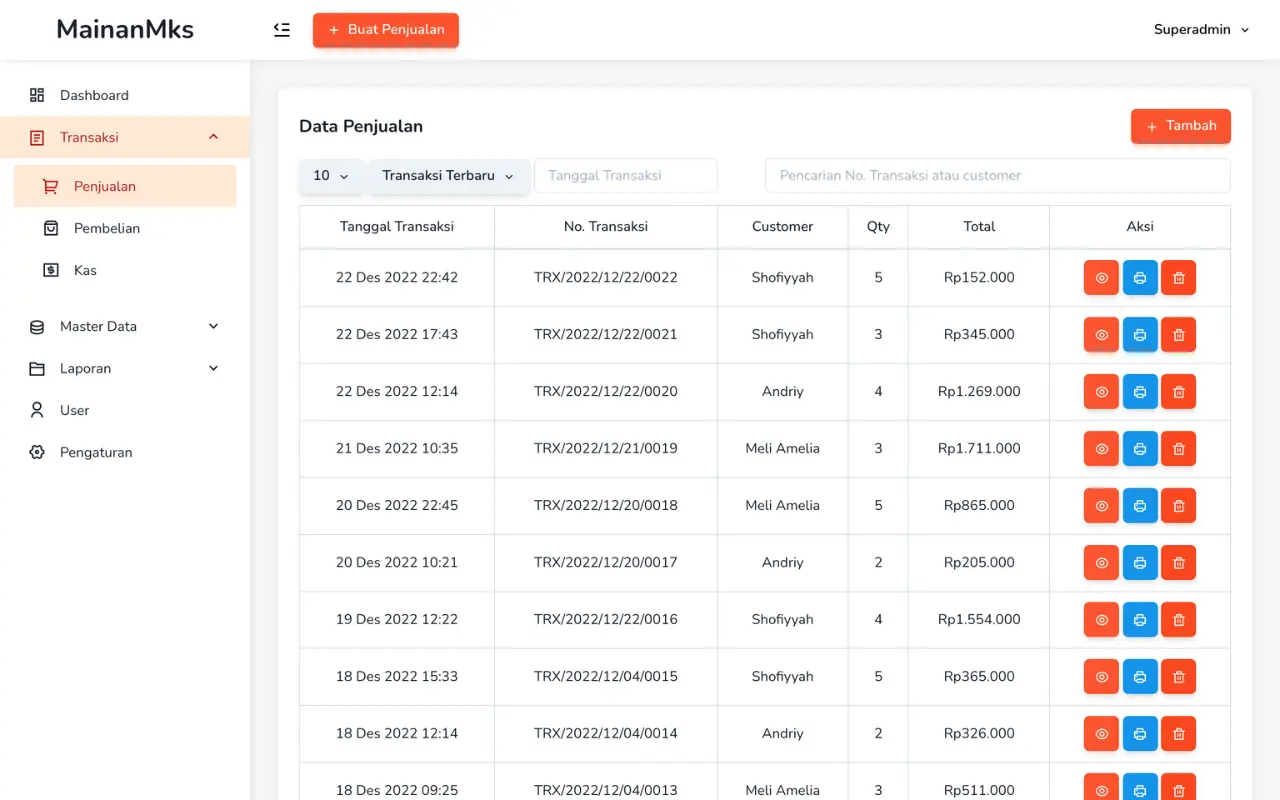Open the Transaksi Terbaru sort dropdown

448,176
